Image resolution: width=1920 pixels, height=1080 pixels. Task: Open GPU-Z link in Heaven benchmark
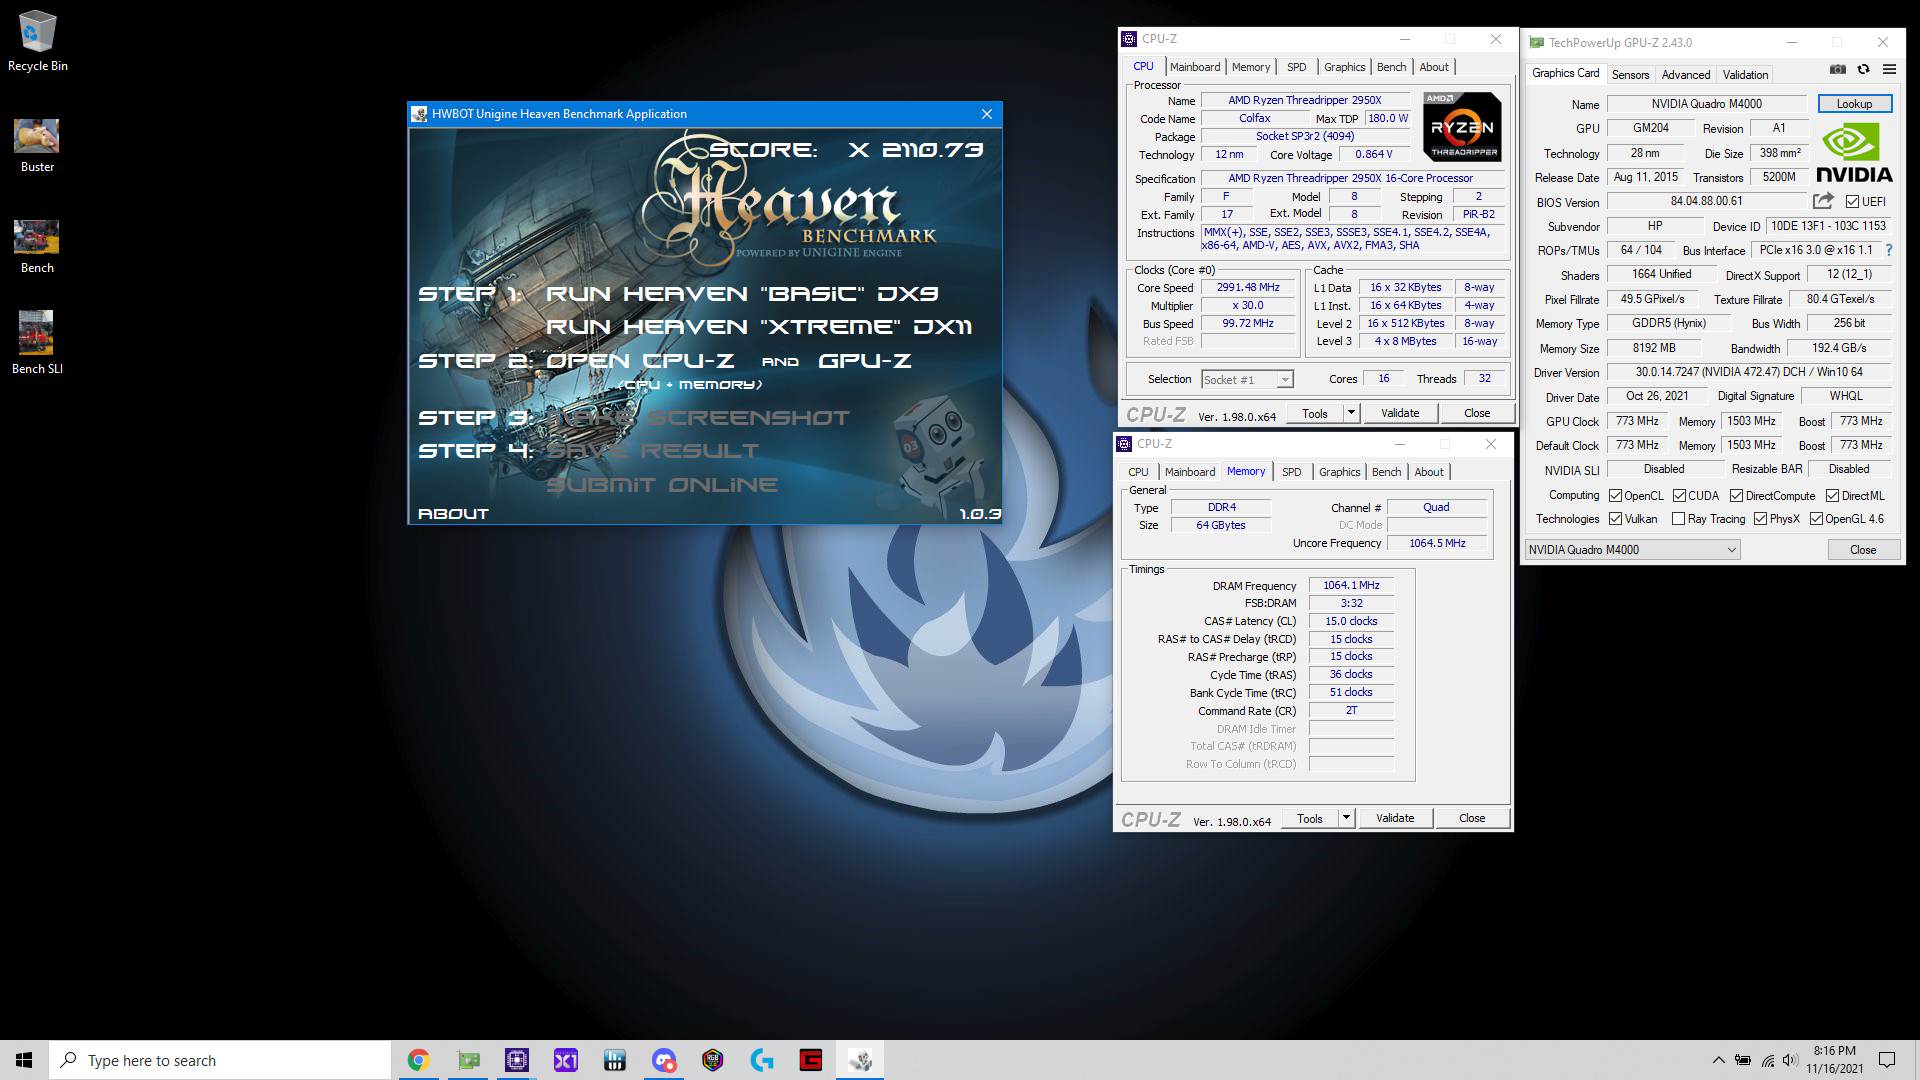(x=864, y=361)
